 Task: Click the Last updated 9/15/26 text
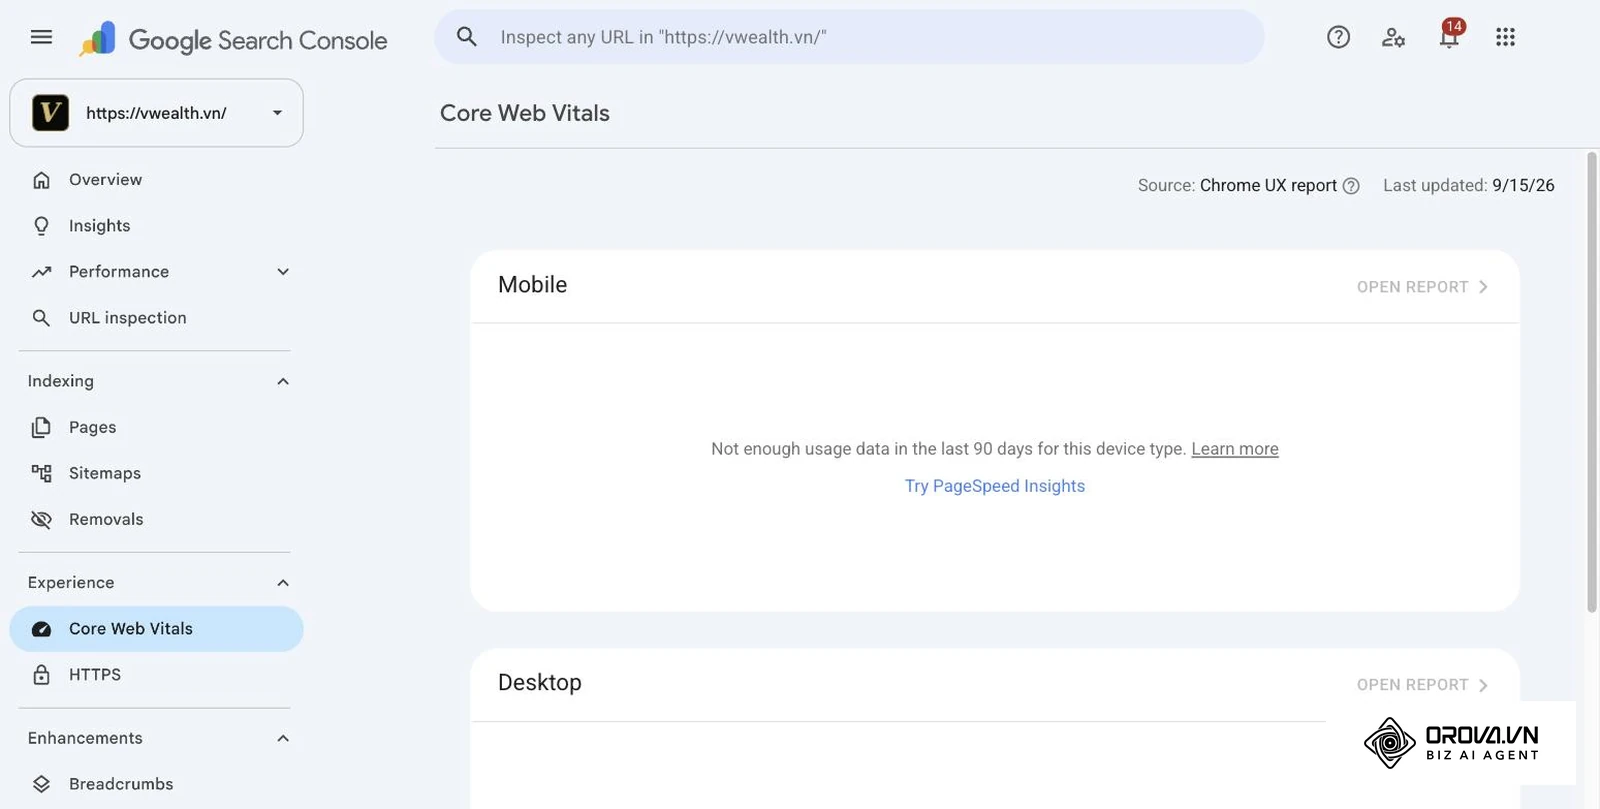click(1469, 186)
